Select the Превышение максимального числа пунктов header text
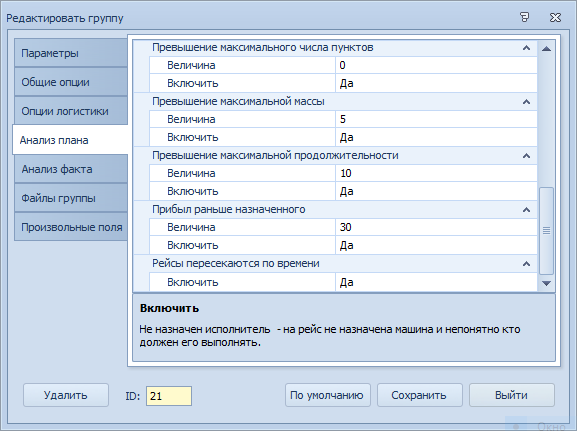This screenshot has height=431, width=577. [x=263, y=47]
